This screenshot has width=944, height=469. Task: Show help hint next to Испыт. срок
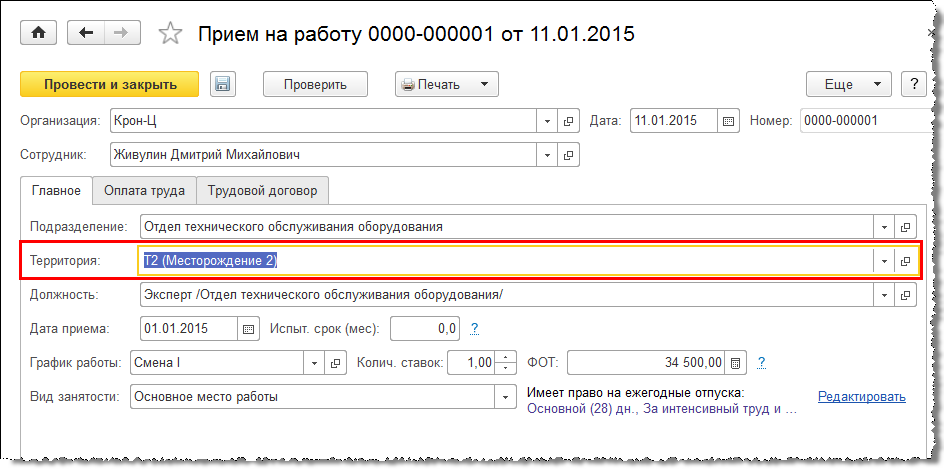coord(474,329)
